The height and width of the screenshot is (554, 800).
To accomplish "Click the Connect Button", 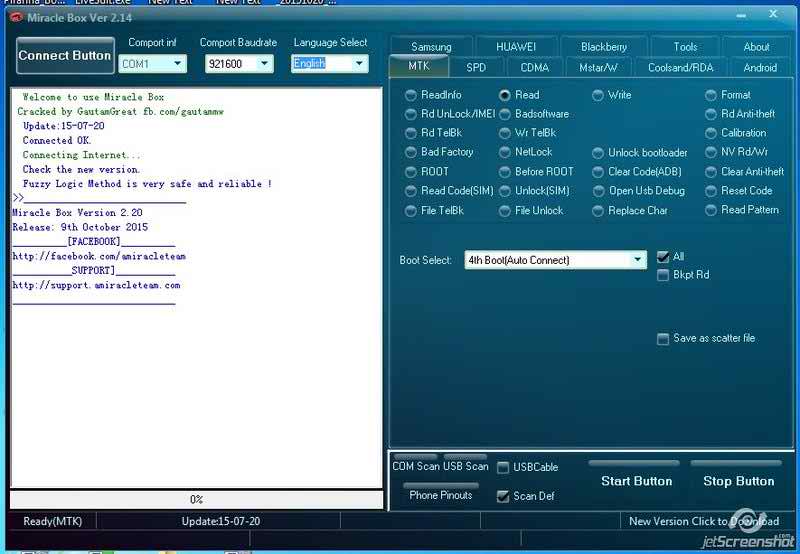I will [x=65, y=56].
